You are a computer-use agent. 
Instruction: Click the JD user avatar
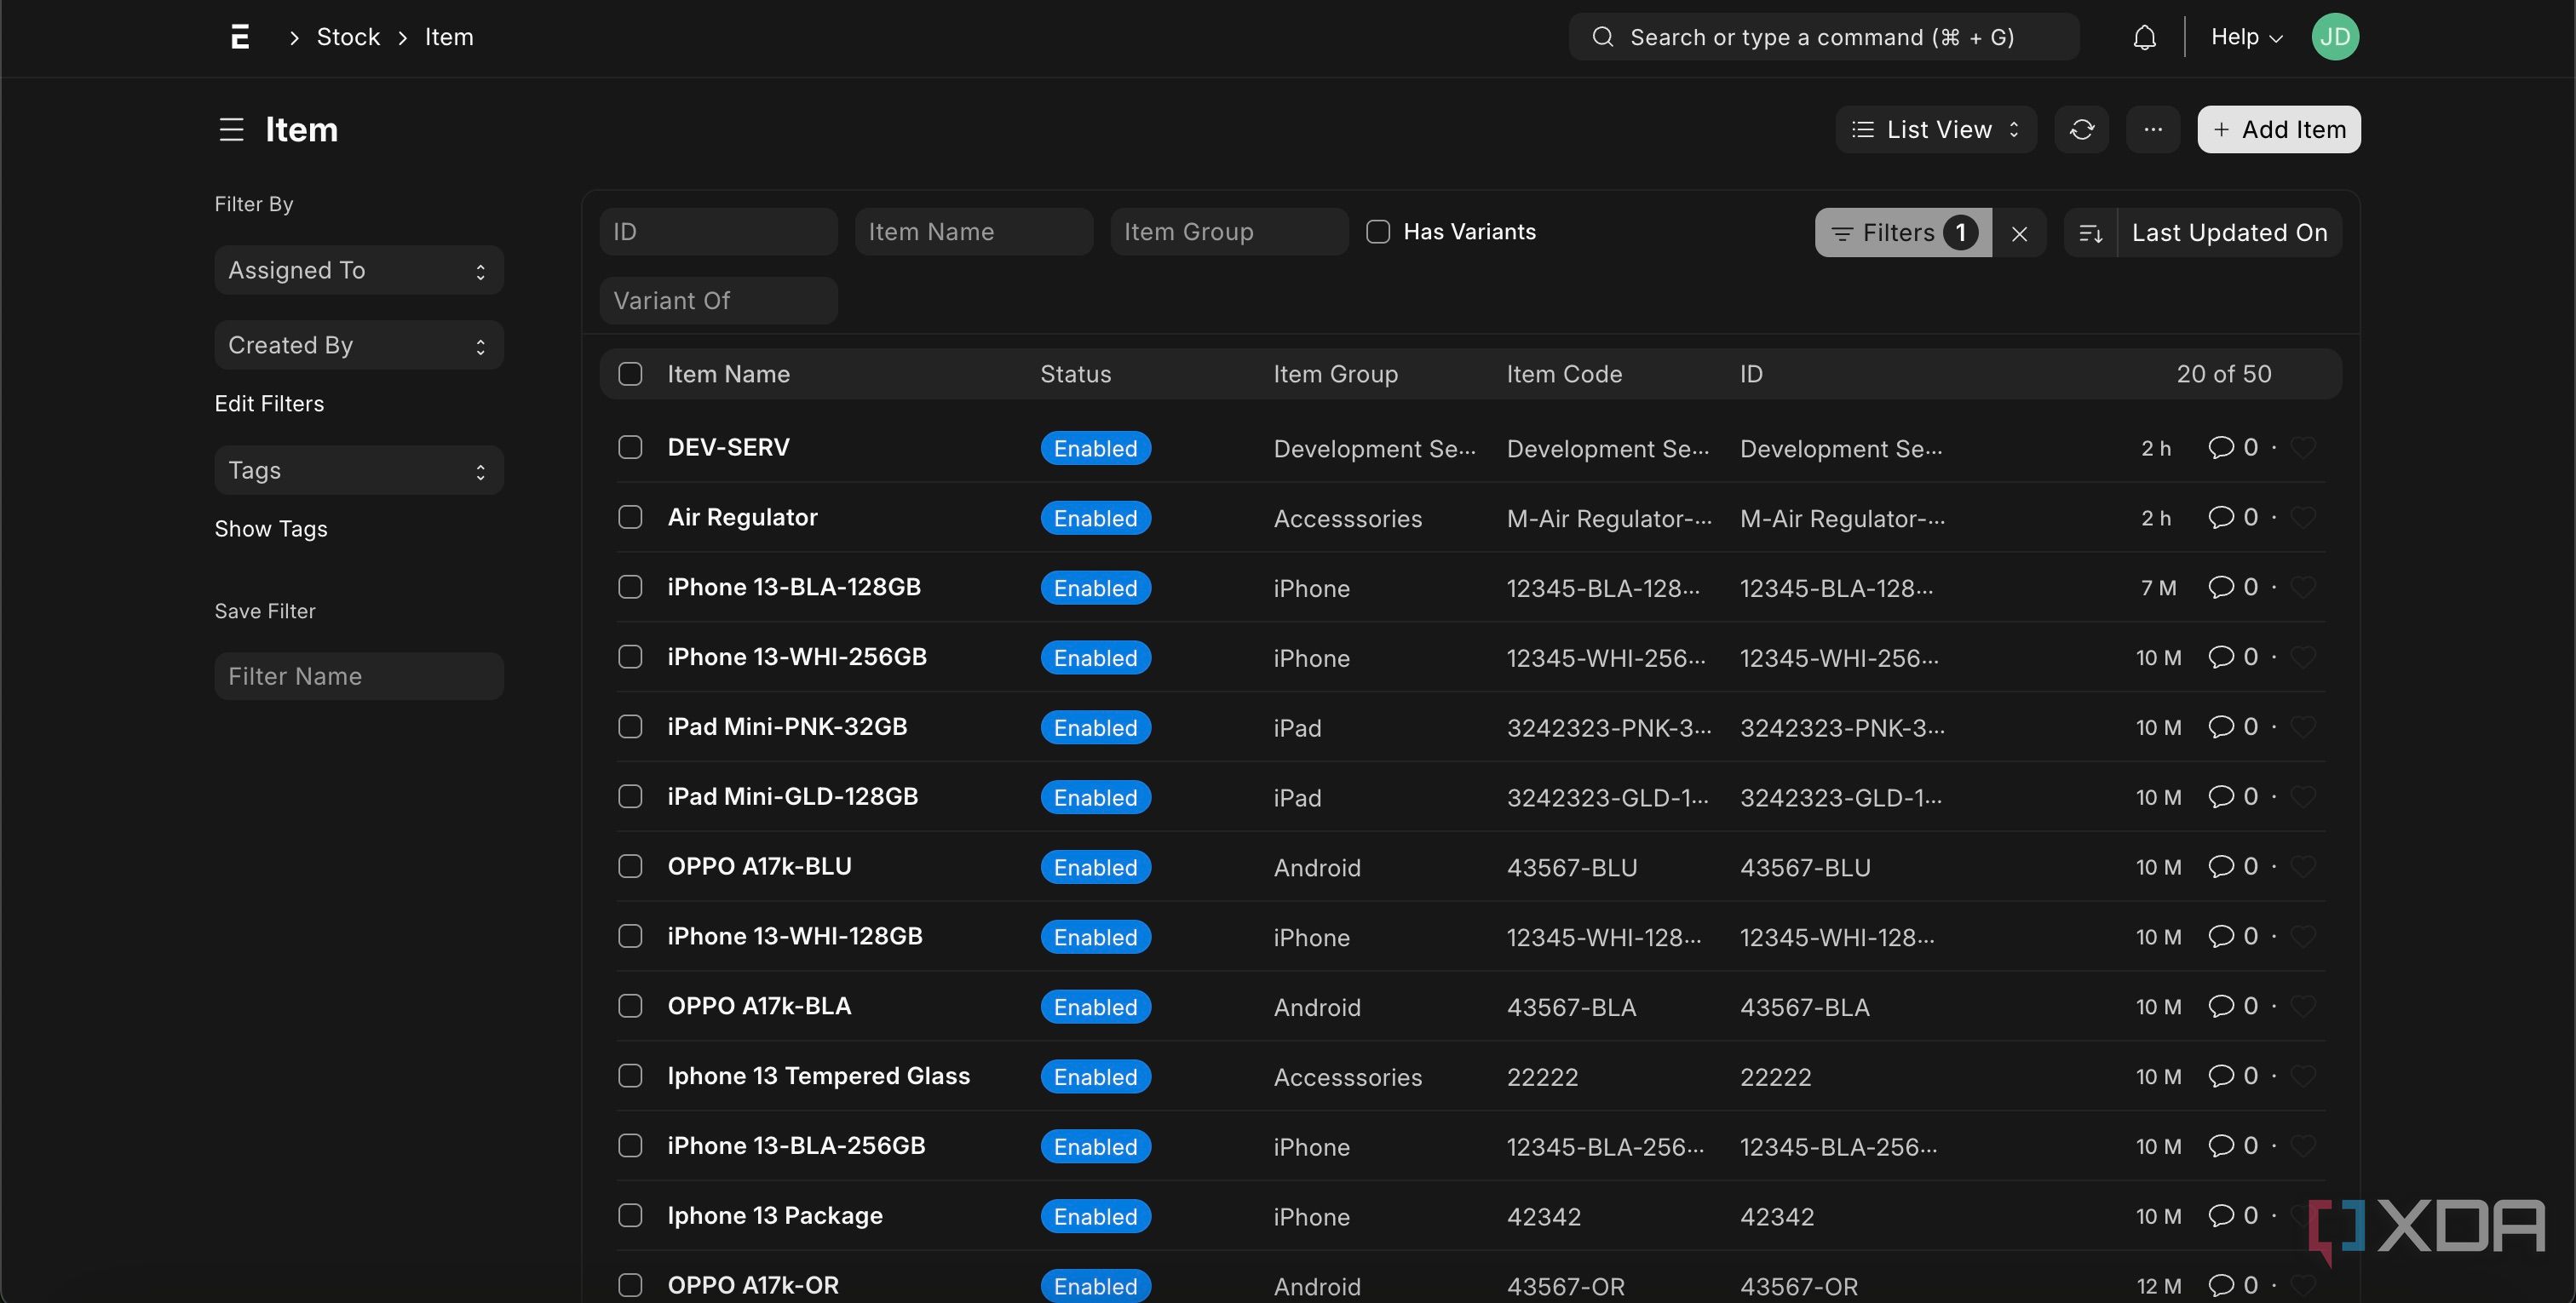(2334, 37)
